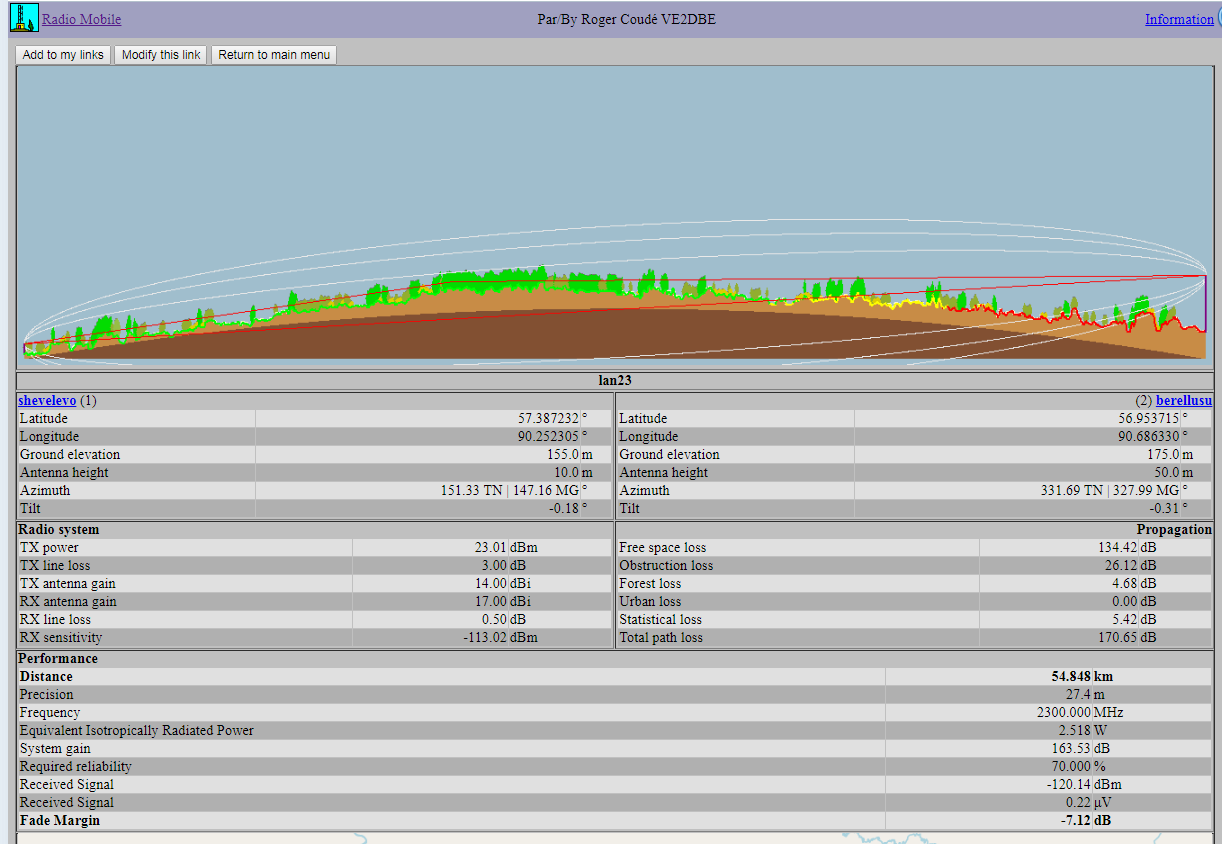Image resolution: width=1222 pixels, height=844 pixels.
Task: Click the Frequency value 2300.000 MHz
Action: tap(1063, 712)
